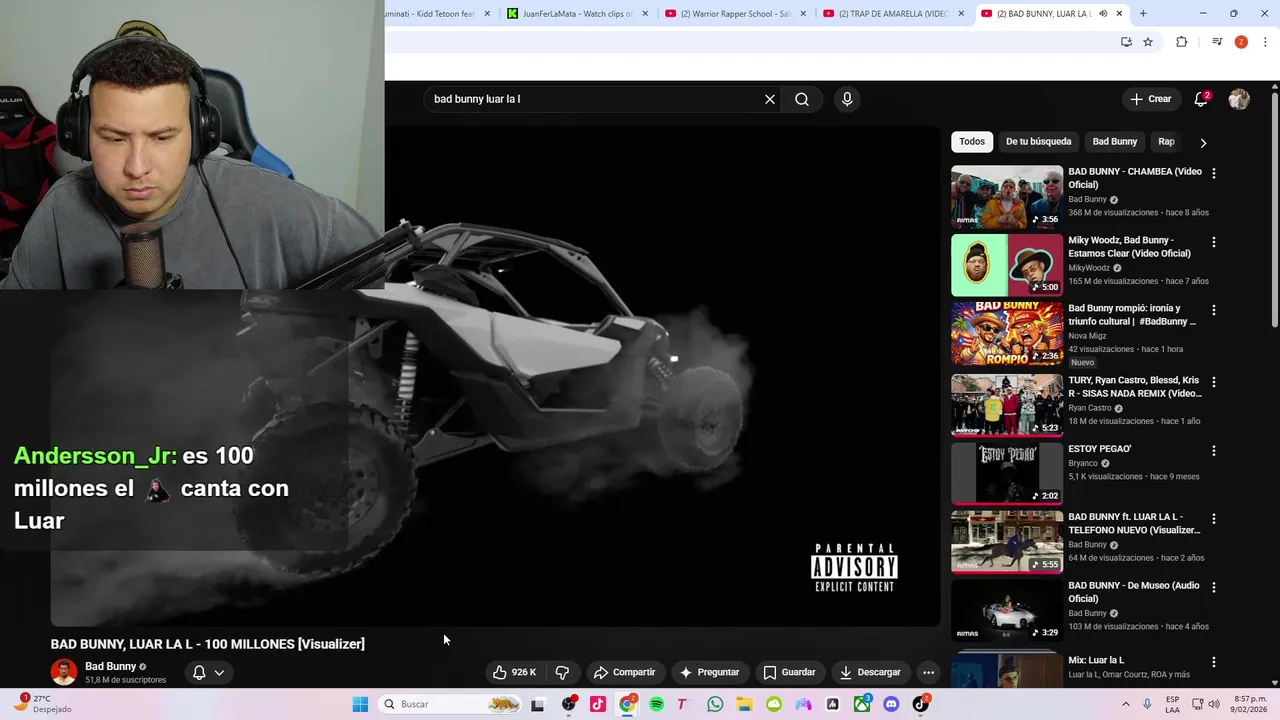Click ESP LAA language indicator

click(x=1173, y=704)
